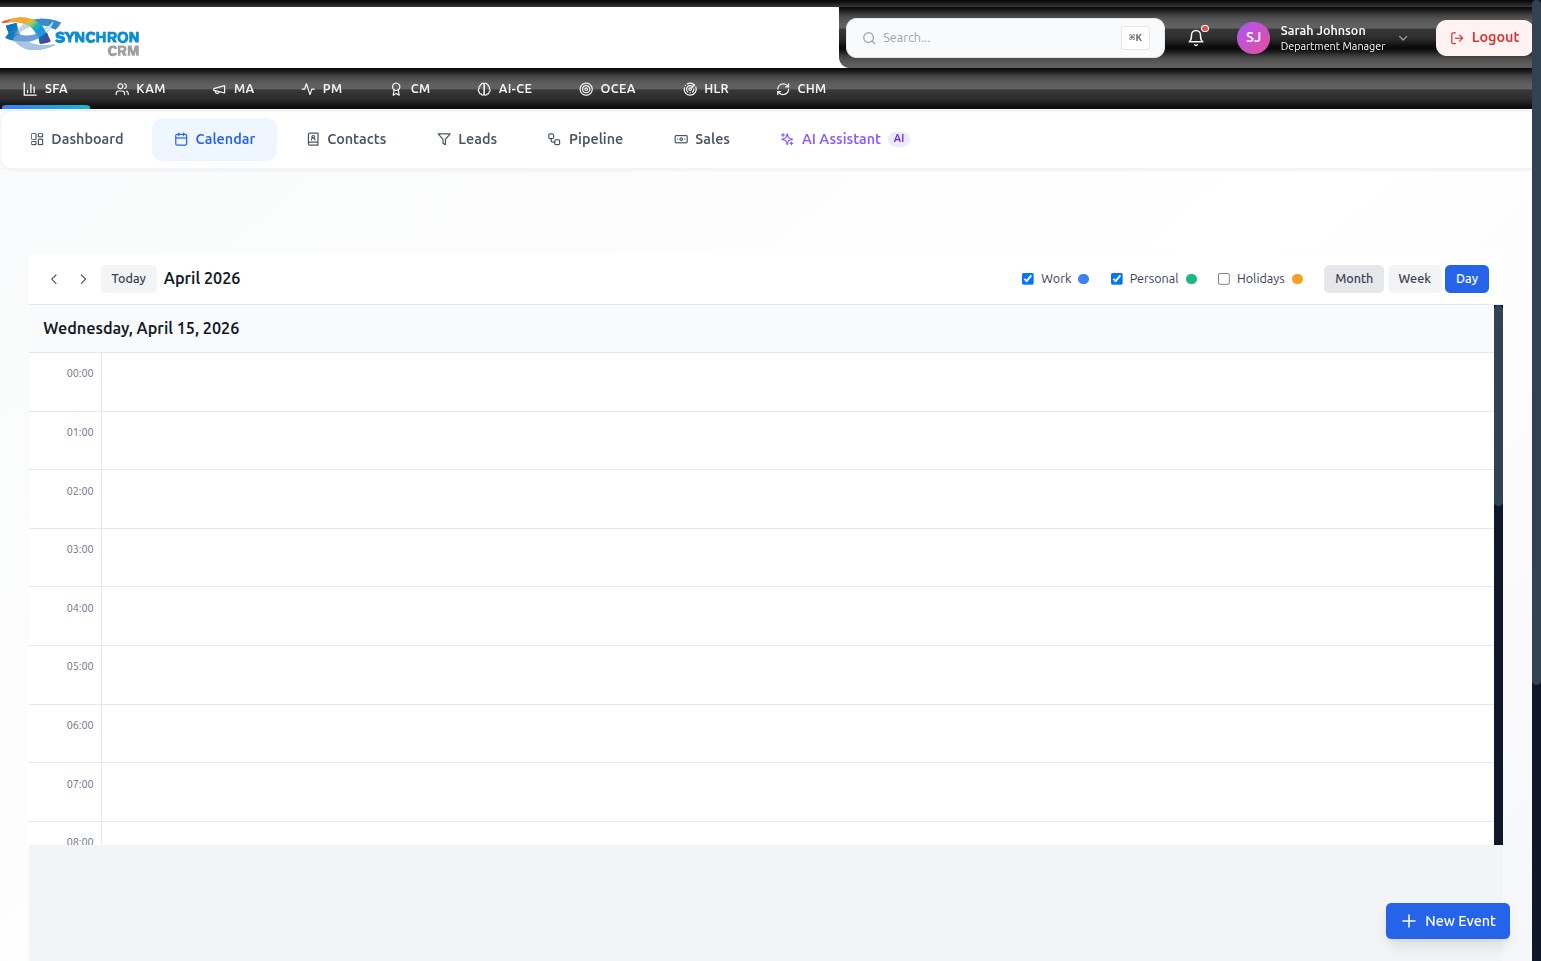Click the OCEA target icon
Screen dimensions: 1541x961
coord(586,89)
